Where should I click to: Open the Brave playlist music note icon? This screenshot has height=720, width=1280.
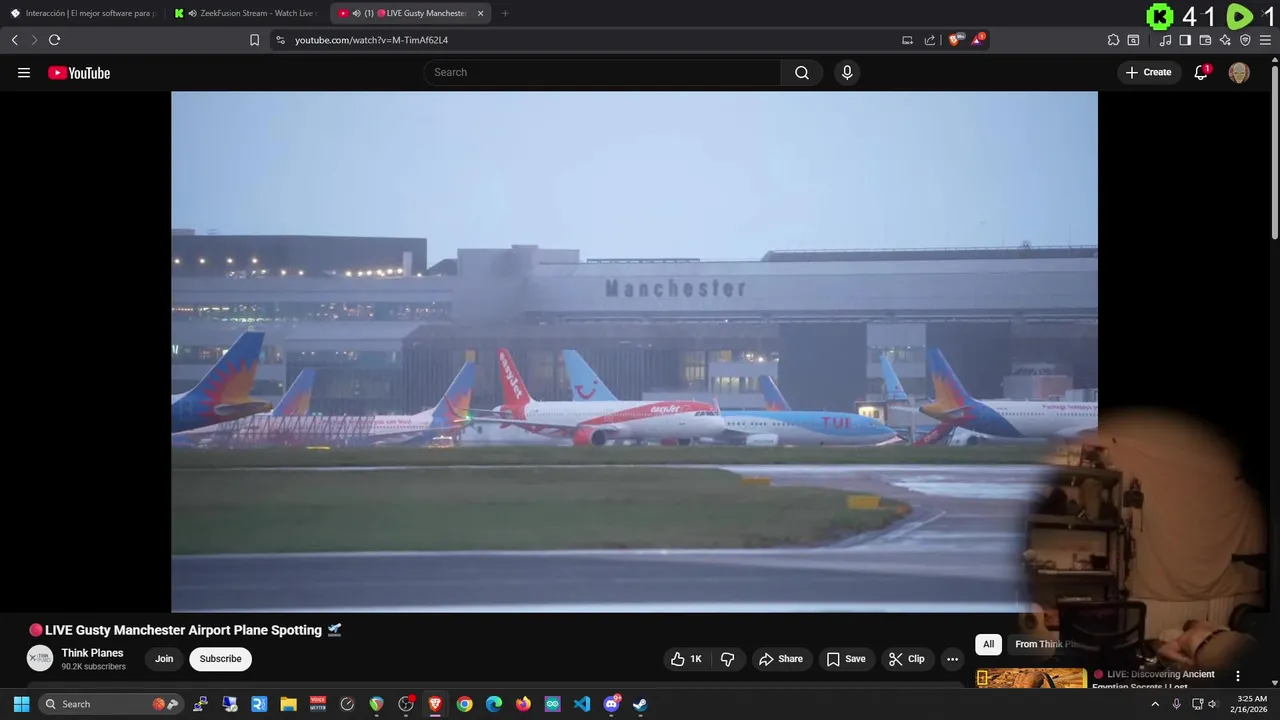[1165, 40]
